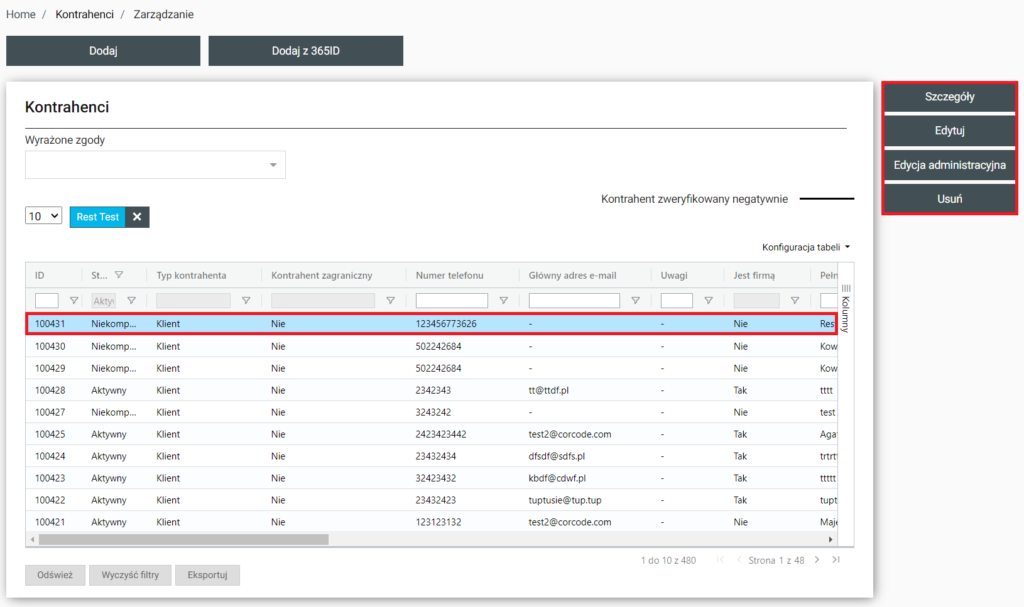Click the Dodaj button
Viewport: 1024px width, 607px height.
pos(103,51)
